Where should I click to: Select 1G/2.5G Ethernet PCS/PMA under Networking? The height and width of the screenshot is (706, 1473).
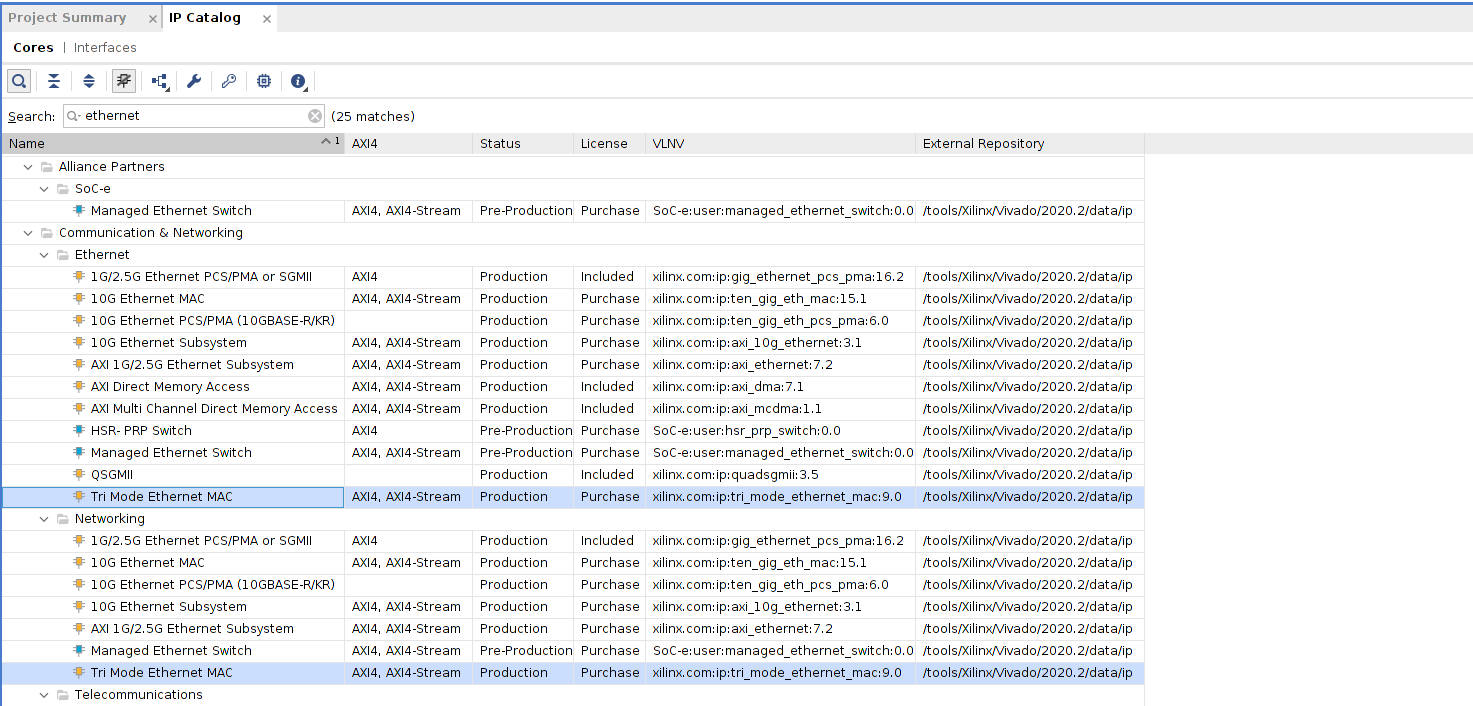(x=201, y=541)
